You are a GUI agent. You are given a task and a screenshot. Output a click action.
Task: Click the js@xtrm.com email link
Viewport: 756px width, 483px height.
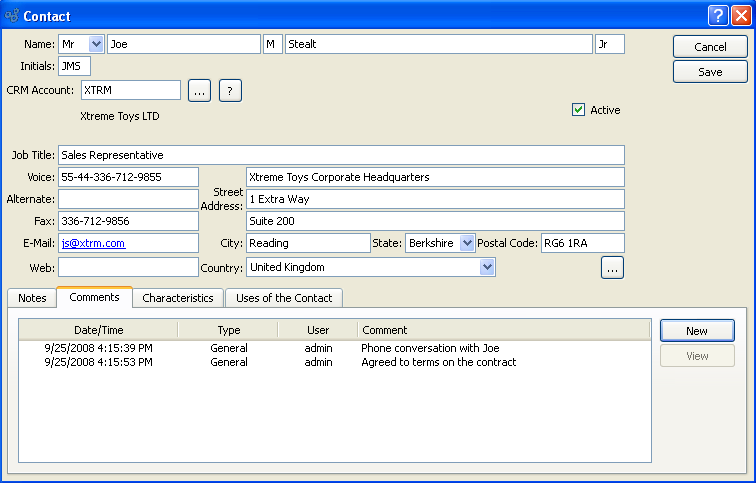point(93,243)
